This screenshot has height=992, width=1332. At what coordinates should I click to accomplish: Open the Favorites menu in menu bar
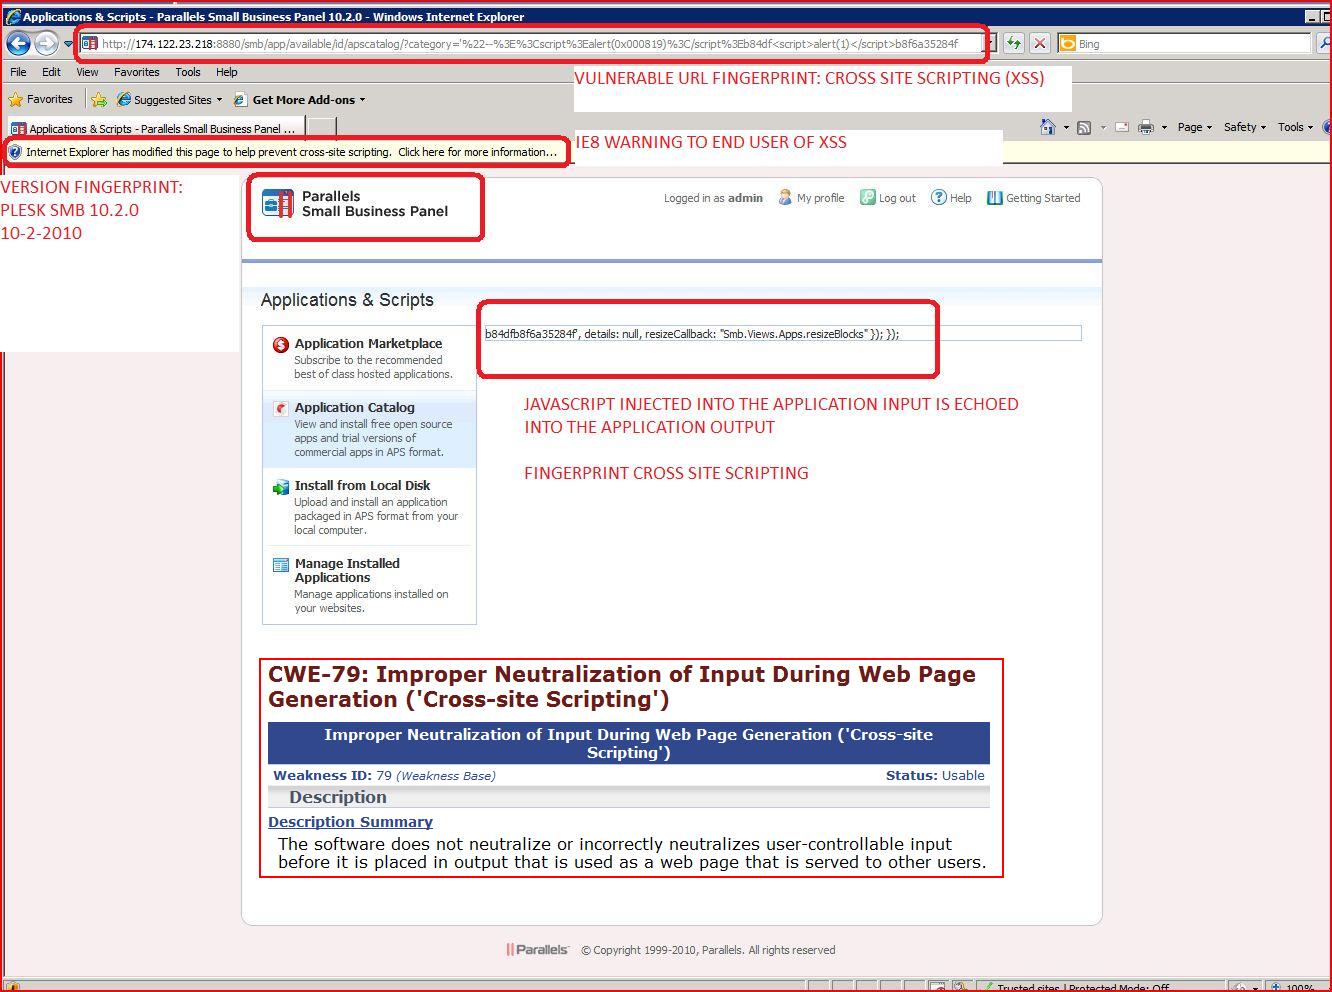point(136,72)
